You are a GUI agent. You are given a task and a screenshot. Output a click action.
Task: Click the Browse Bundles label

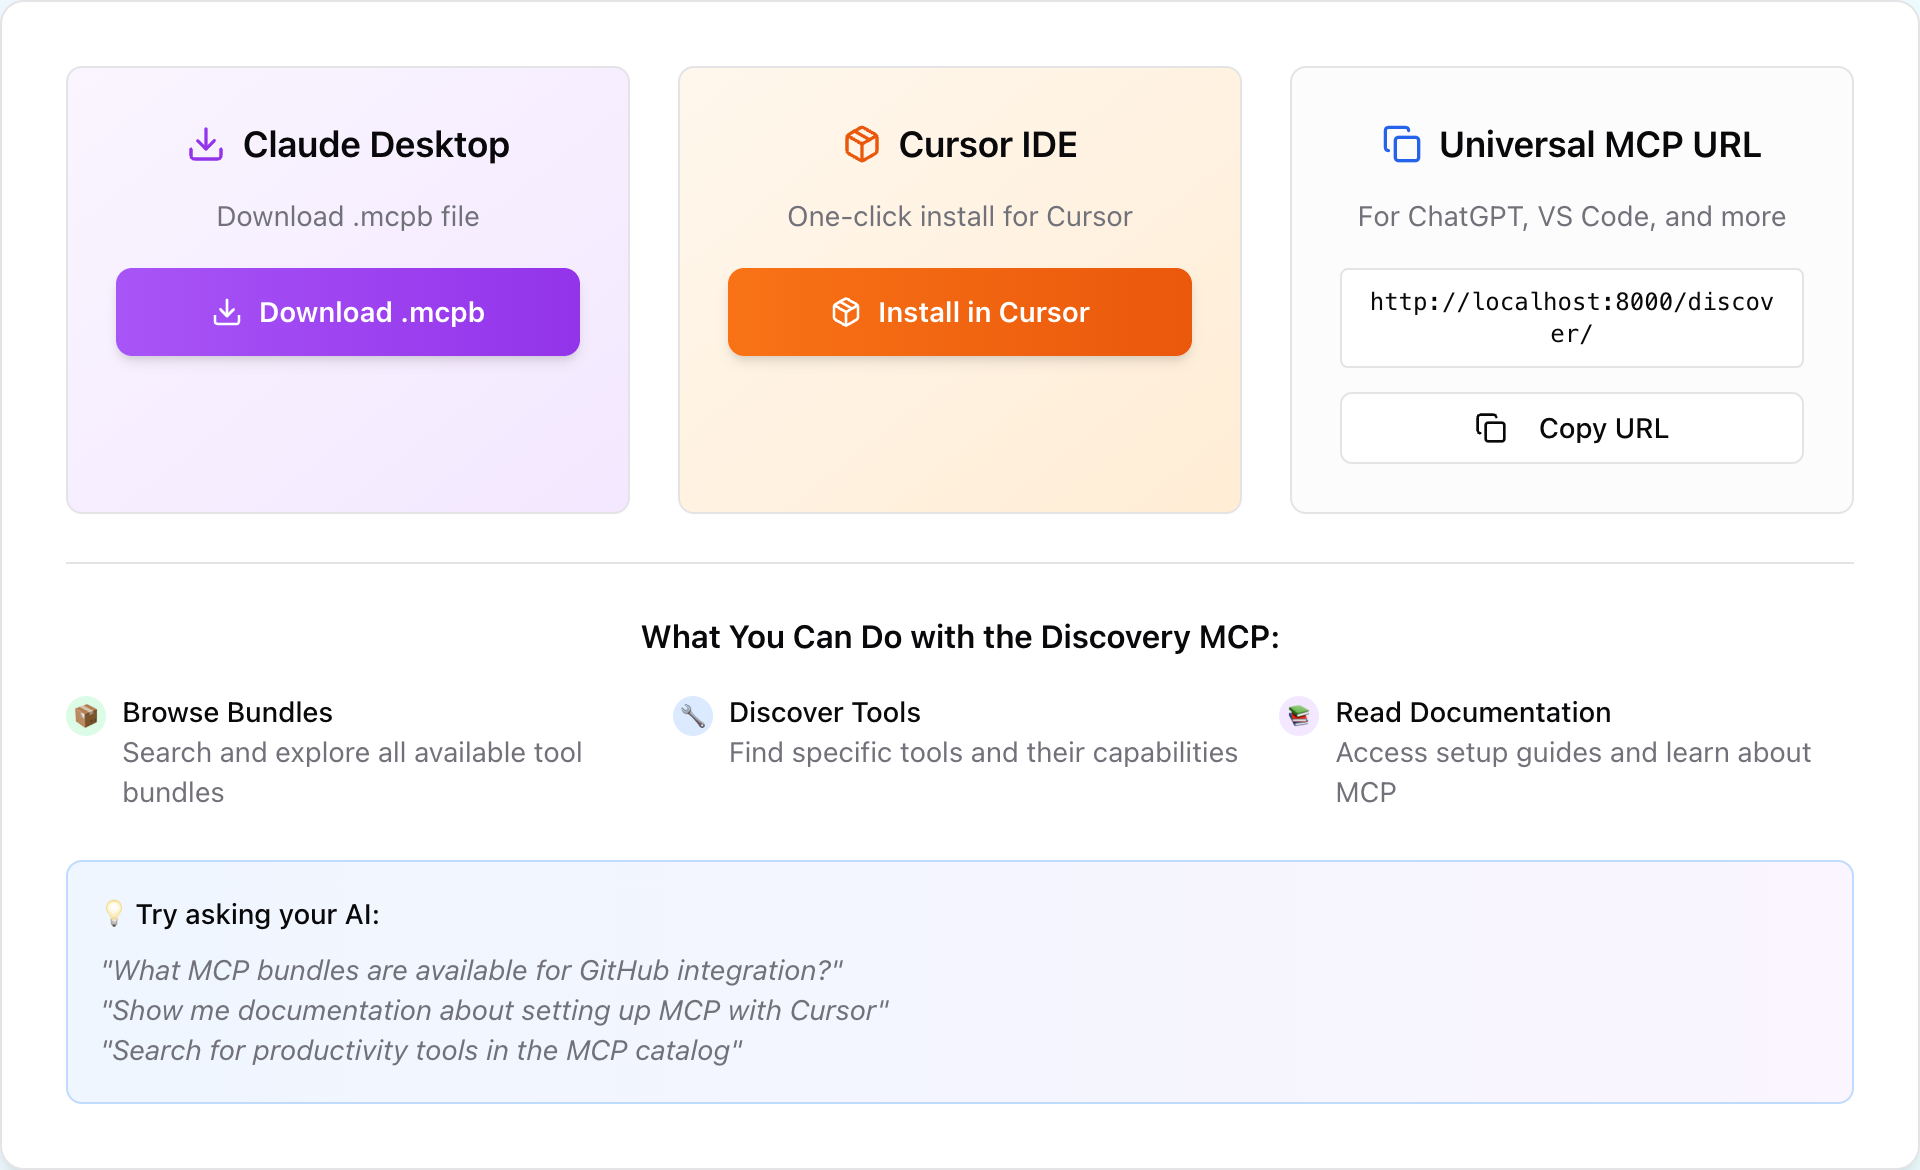tap(227, 712)
